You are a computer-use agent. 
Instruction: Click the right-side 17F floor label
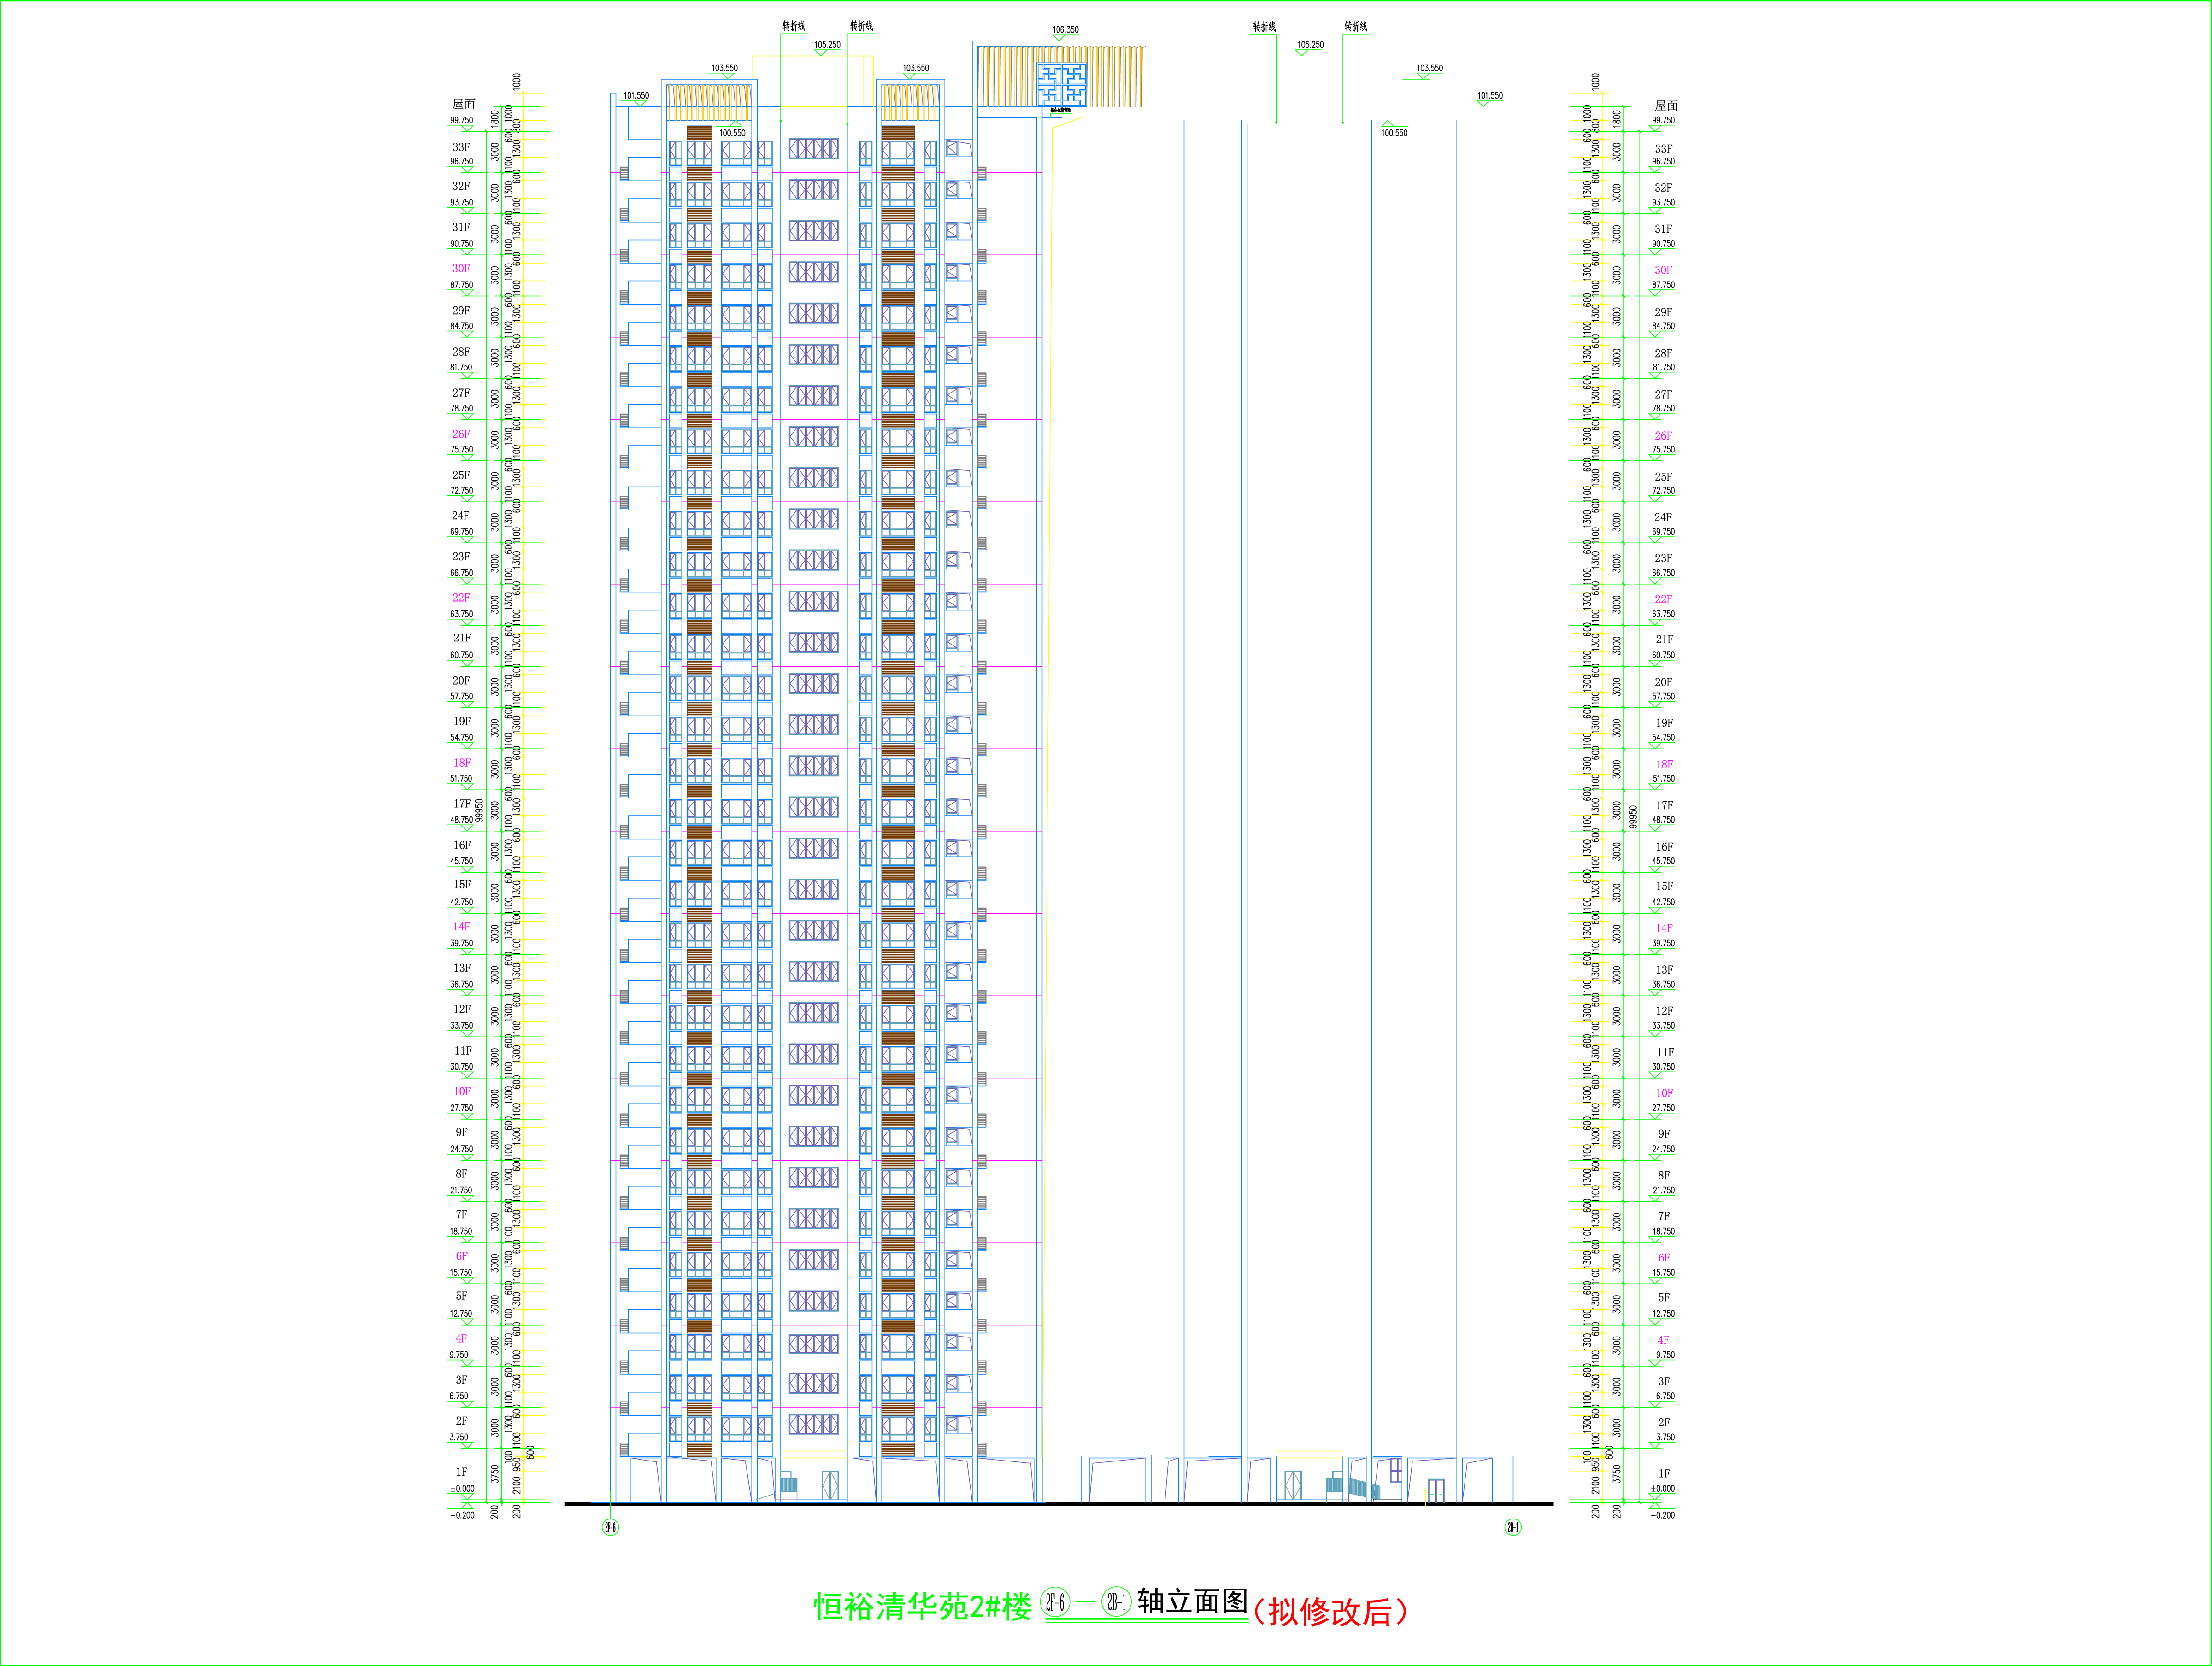point(1664,806)
